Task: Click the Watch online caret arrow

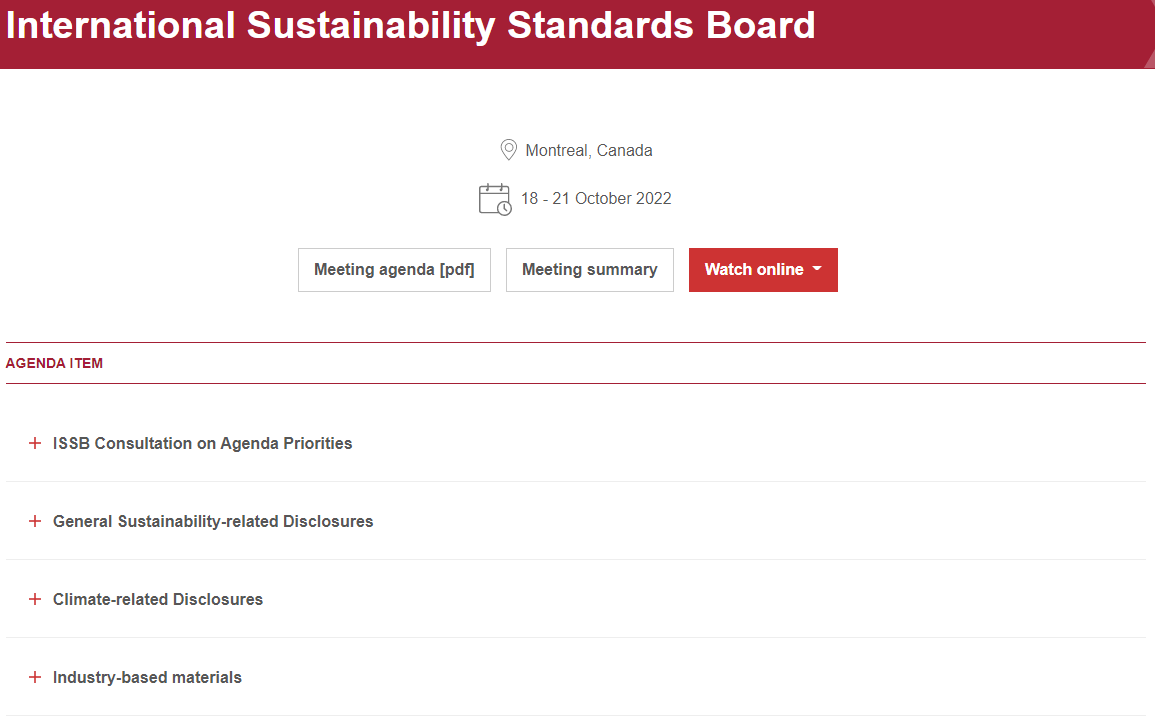Action: (817, 269)
